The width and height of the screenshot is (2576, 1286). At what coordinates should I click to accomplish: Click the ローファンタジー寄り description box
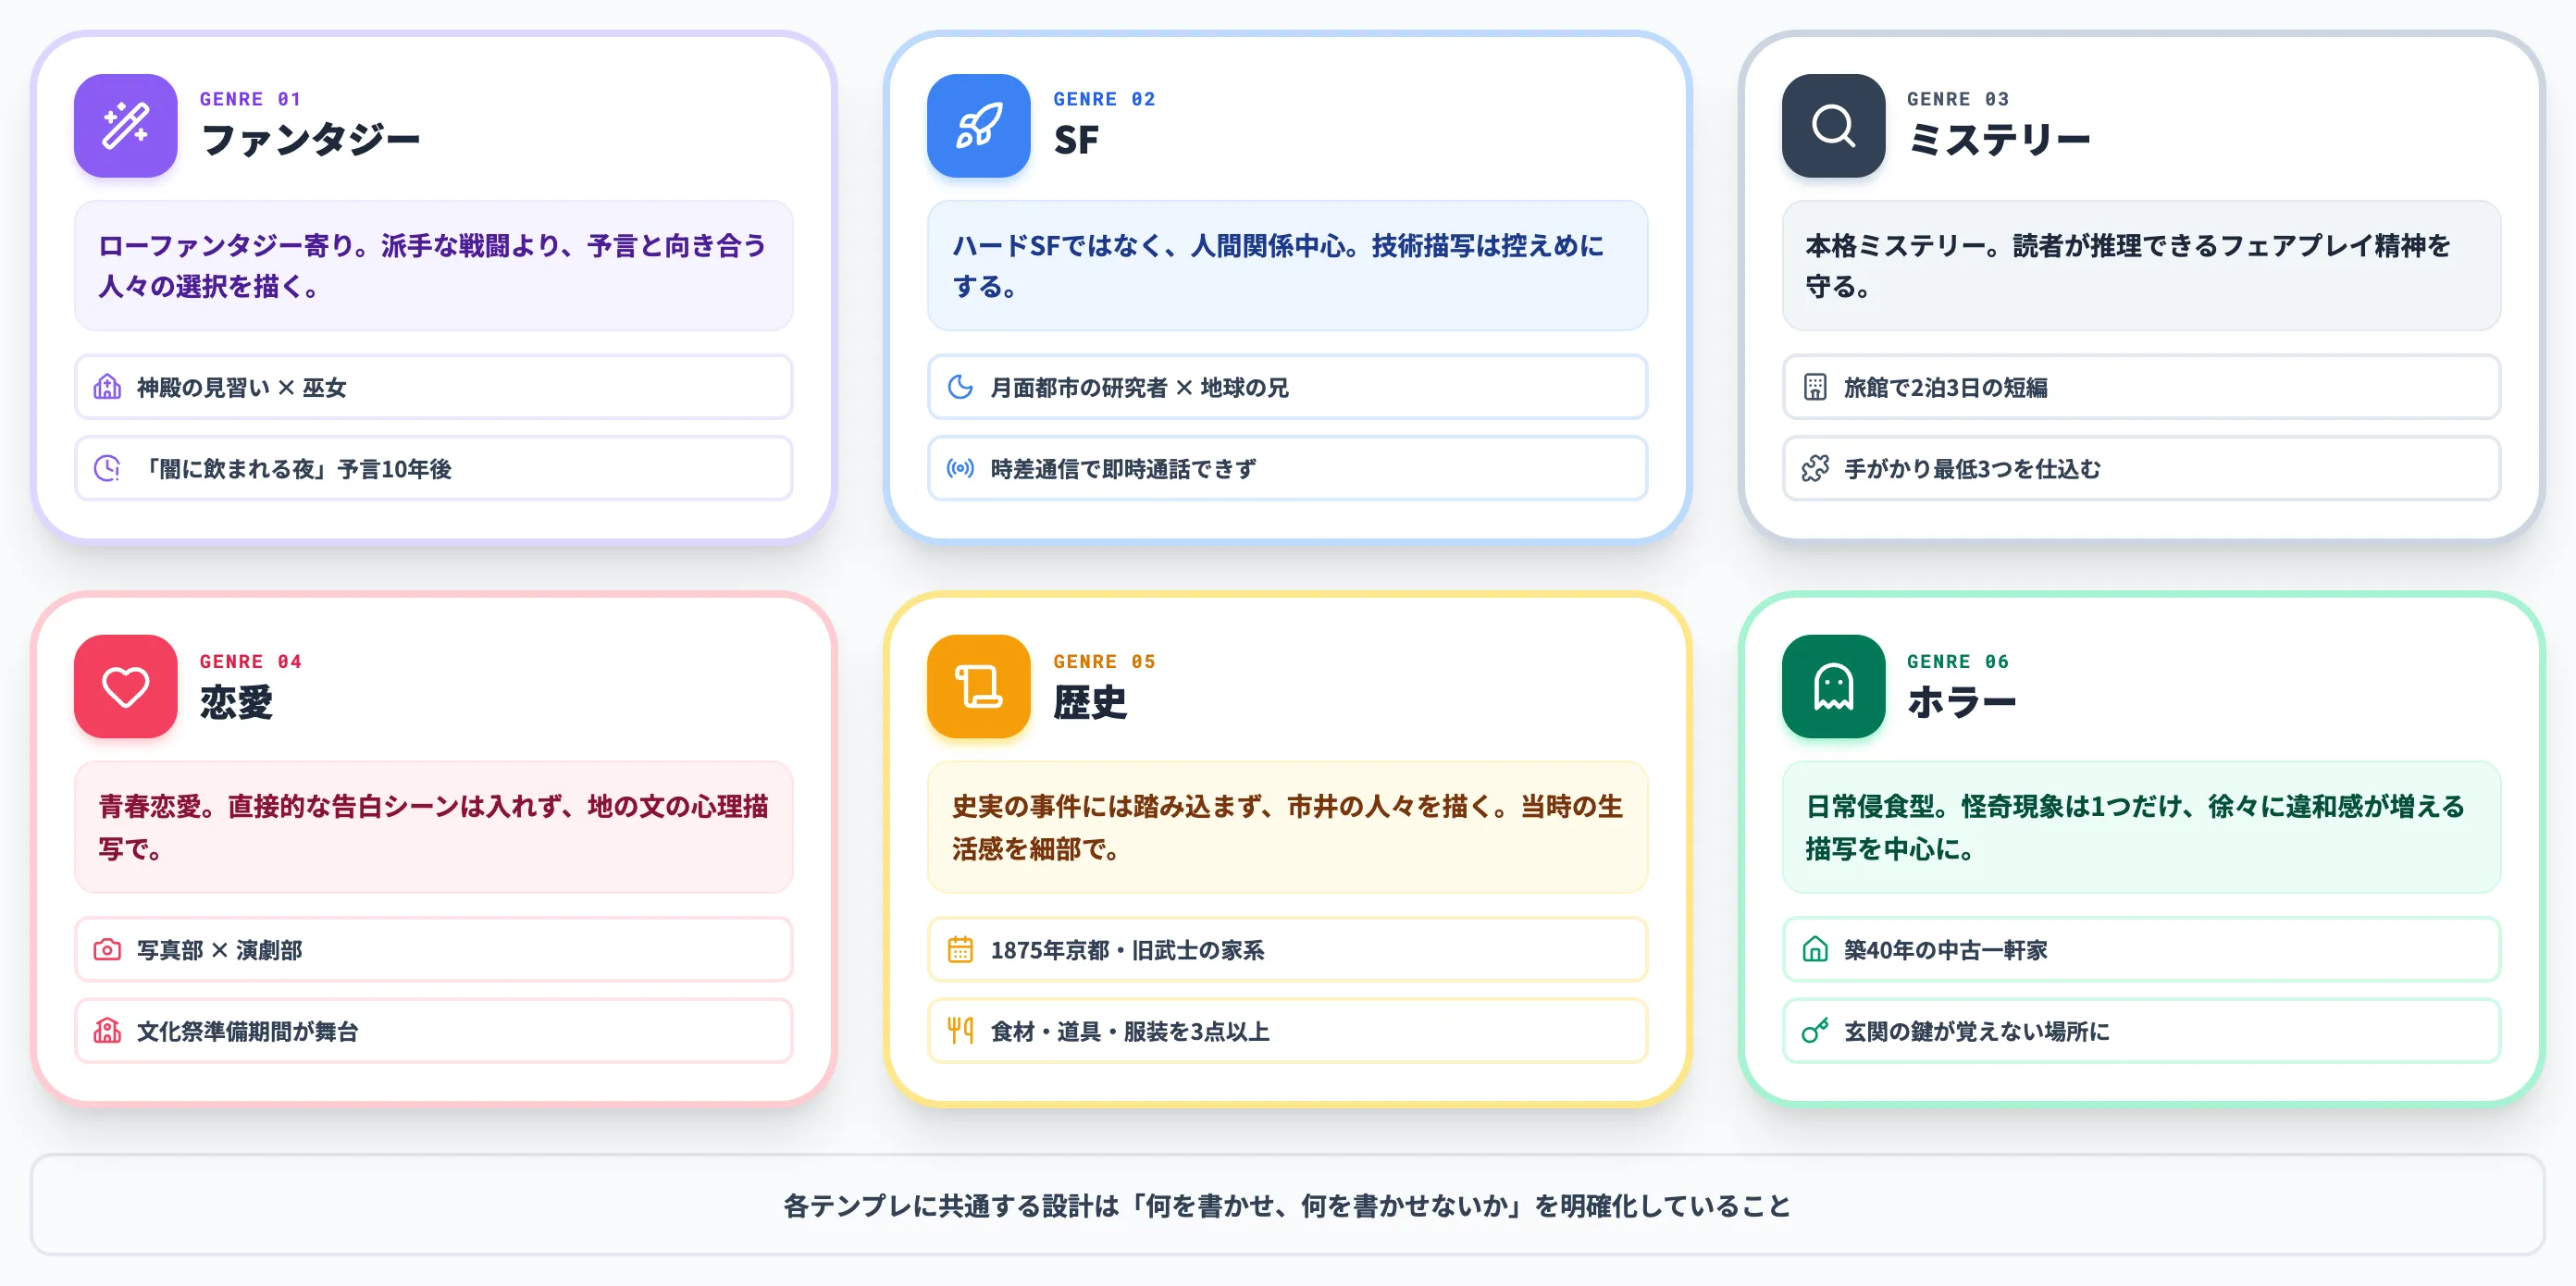pos(433,265)
